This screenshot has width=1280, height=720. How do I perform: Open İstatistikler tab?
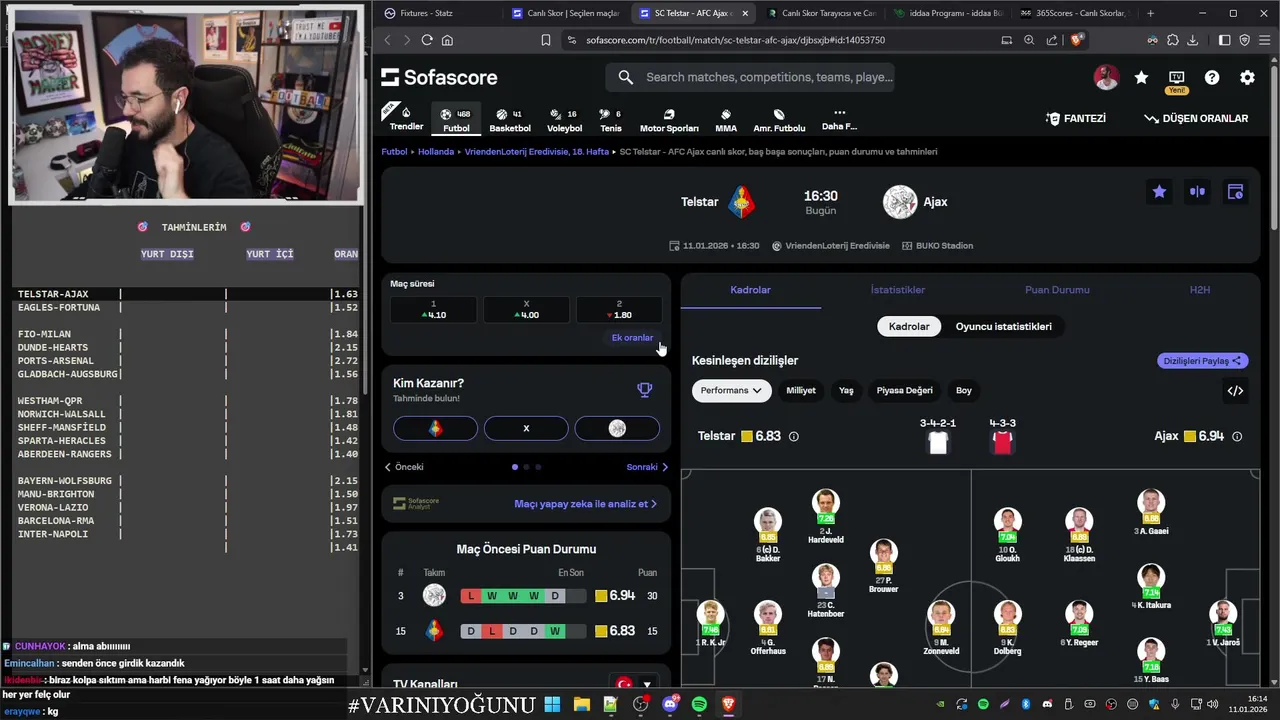pos(897,290)
